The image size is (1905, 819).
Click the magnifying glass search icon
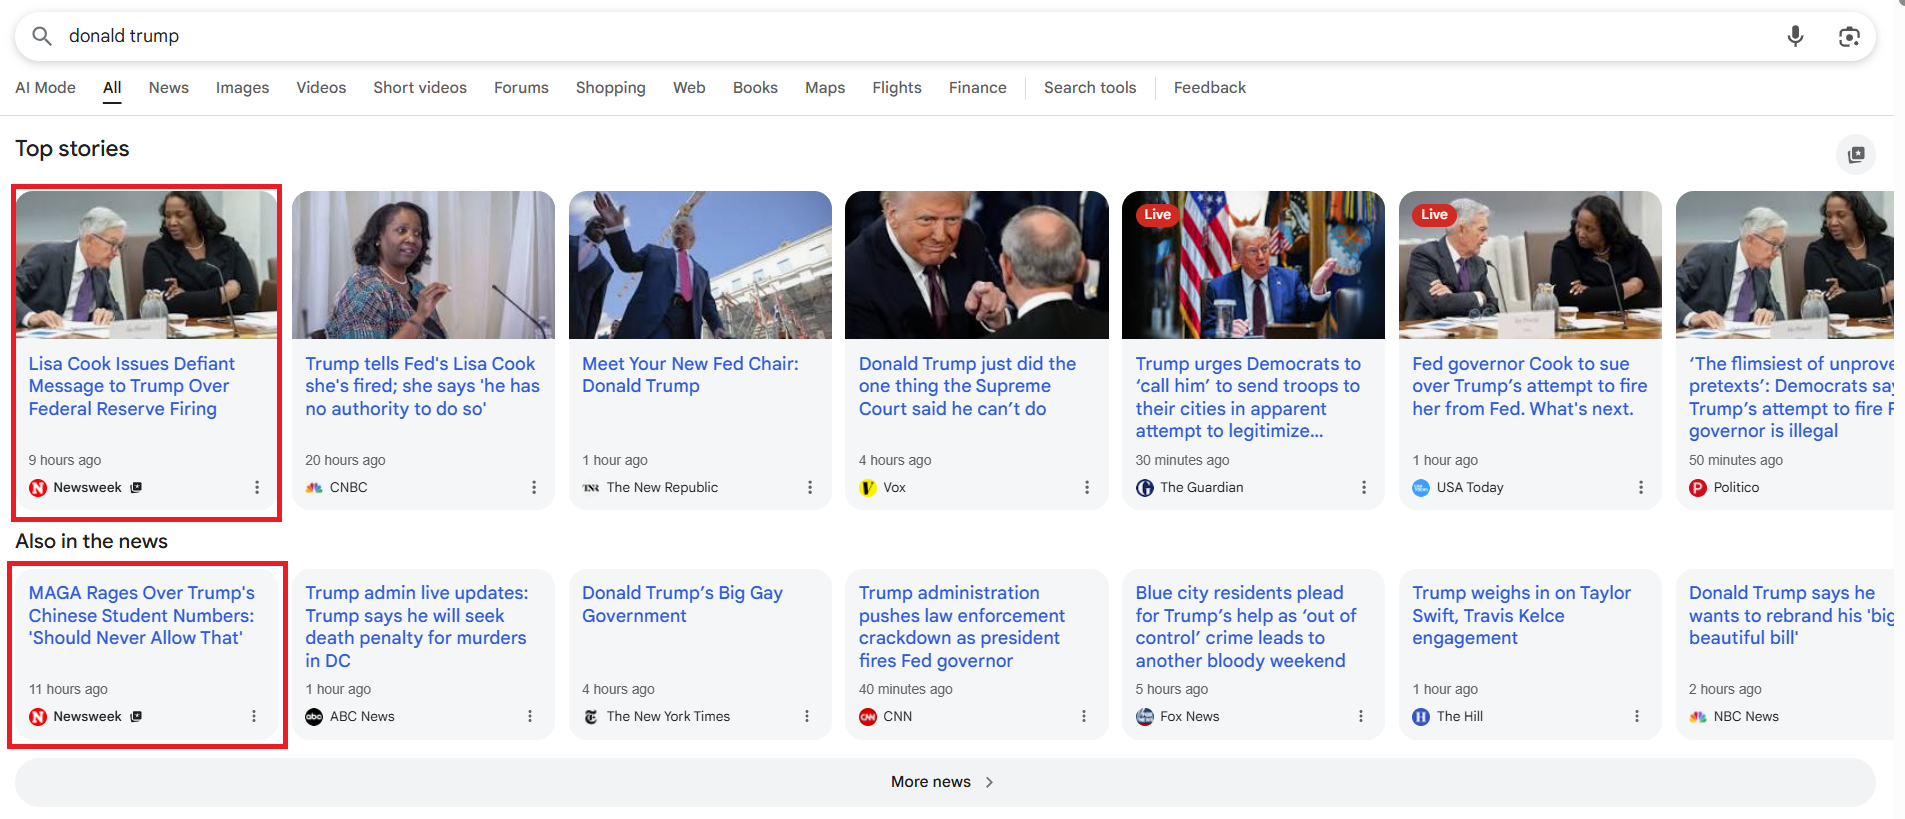(42, 36)
